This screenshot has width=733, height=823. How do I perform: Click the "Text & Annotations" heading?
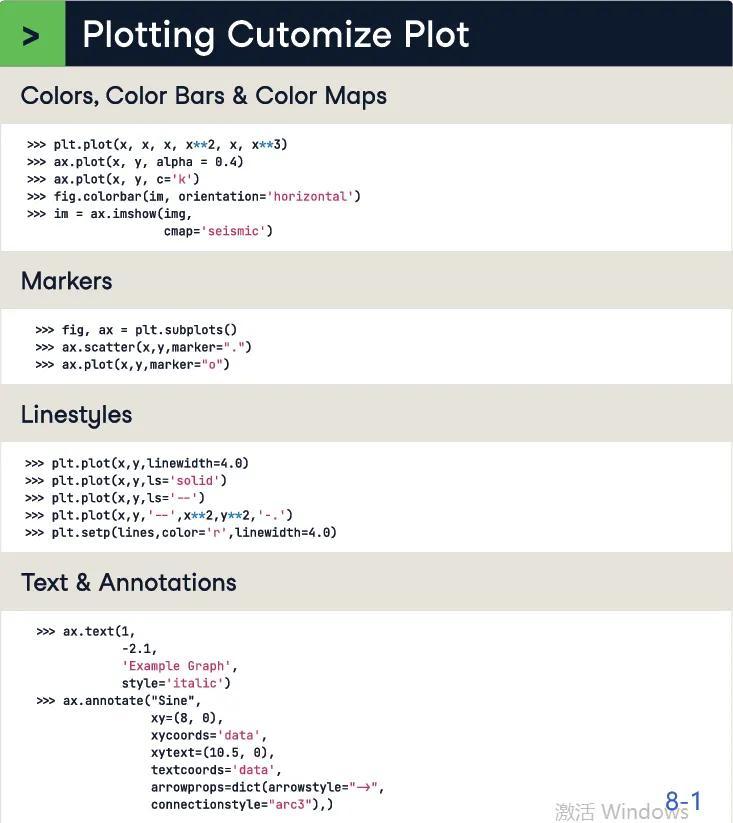click(128, 583)
